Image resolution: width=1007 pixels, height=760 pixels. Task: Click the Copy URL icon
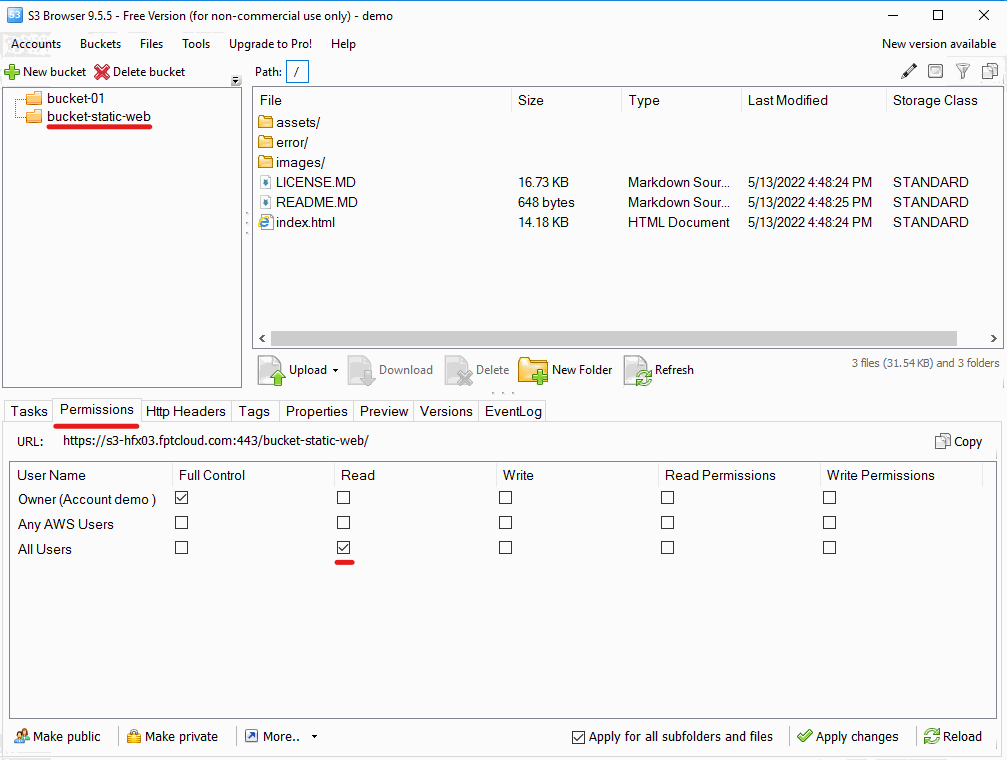pos(943,441)
